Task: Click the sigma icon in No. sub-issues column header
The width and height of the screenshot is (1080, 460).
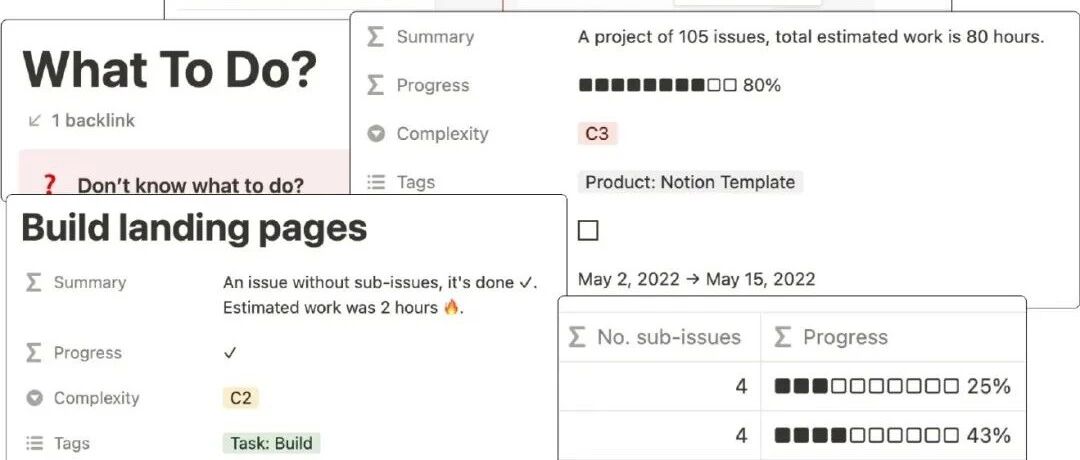Action: coord(577,337)
